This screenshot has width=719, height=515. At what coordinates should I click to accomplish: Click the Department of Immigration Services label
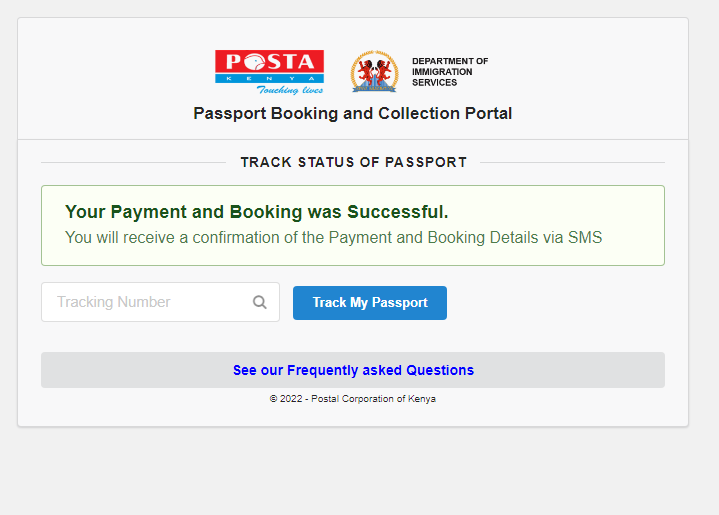click(450, 72)
